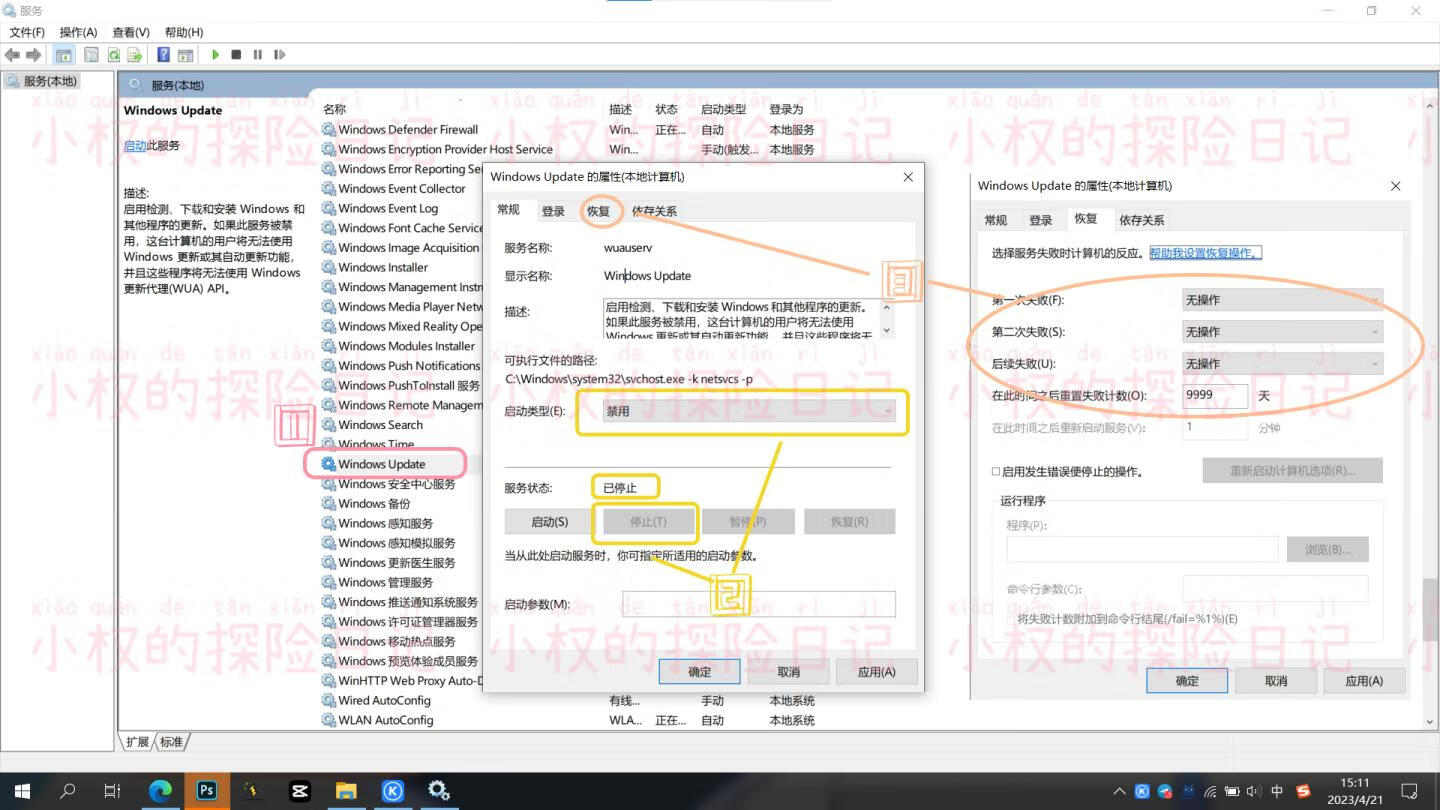Click 确定 in the Recovery-tab dialog

(x=1187, y=681)
